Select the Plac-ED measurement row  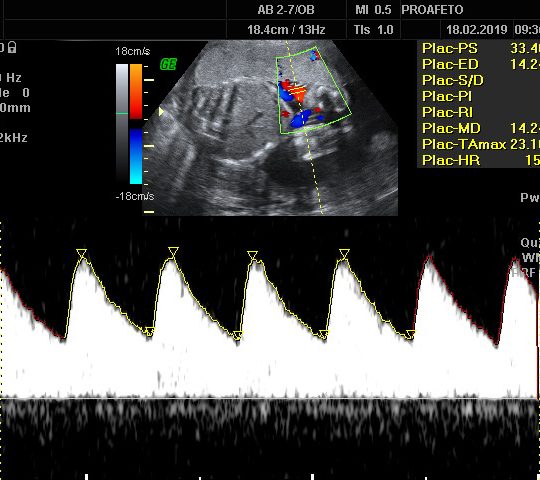(x=478, y=64)
